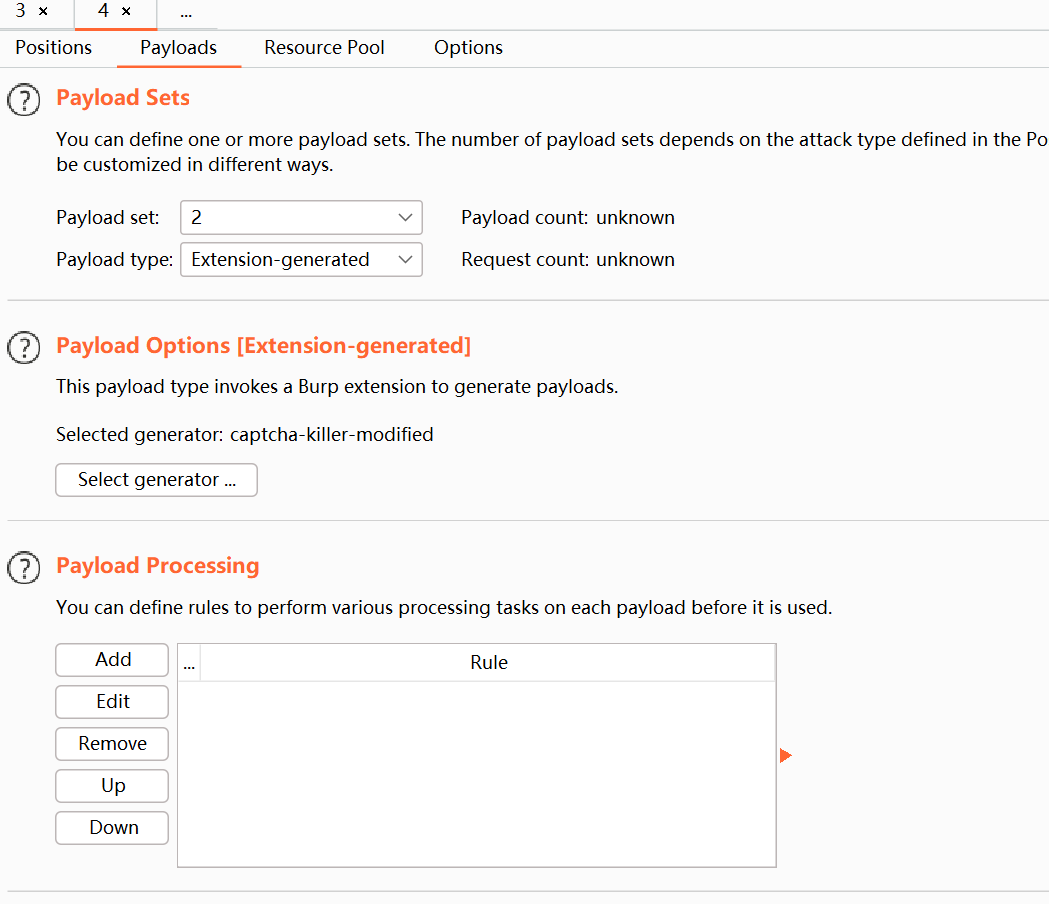Screen dimensions: 1049x904
Task: Open the Payload set dropdown
Action: pyautogui.click(x=301, y=218)
